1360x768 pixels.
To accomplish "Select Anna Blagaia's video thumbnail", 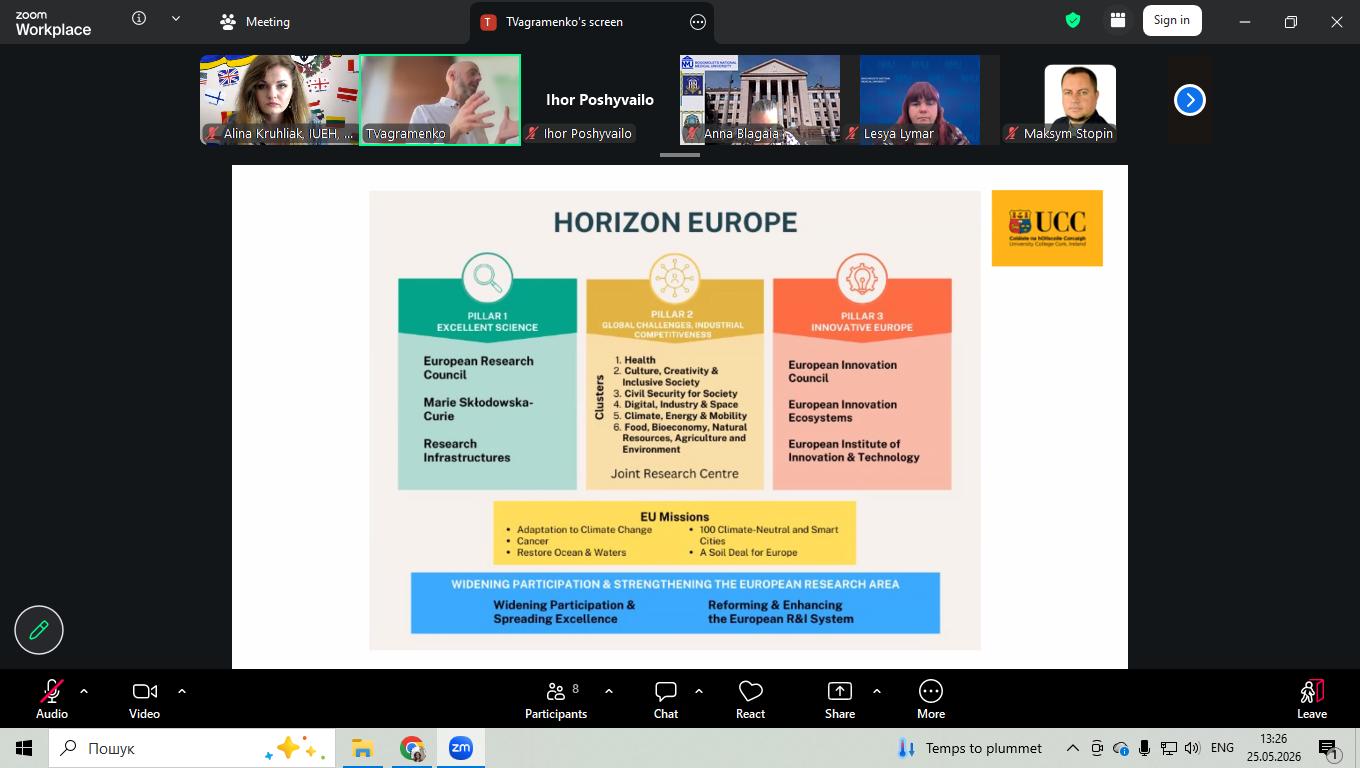I will click(760, 100).
